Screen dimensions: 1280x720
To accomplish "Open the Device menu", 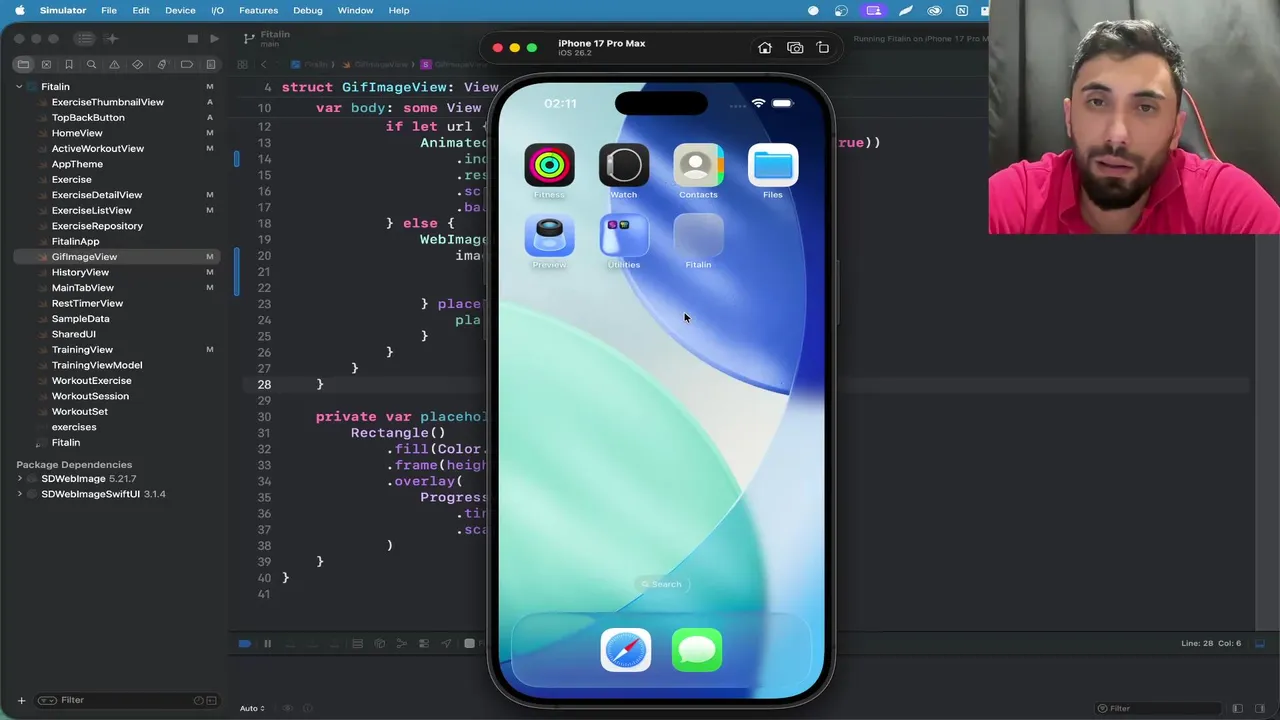I will (x=180, y=10).
